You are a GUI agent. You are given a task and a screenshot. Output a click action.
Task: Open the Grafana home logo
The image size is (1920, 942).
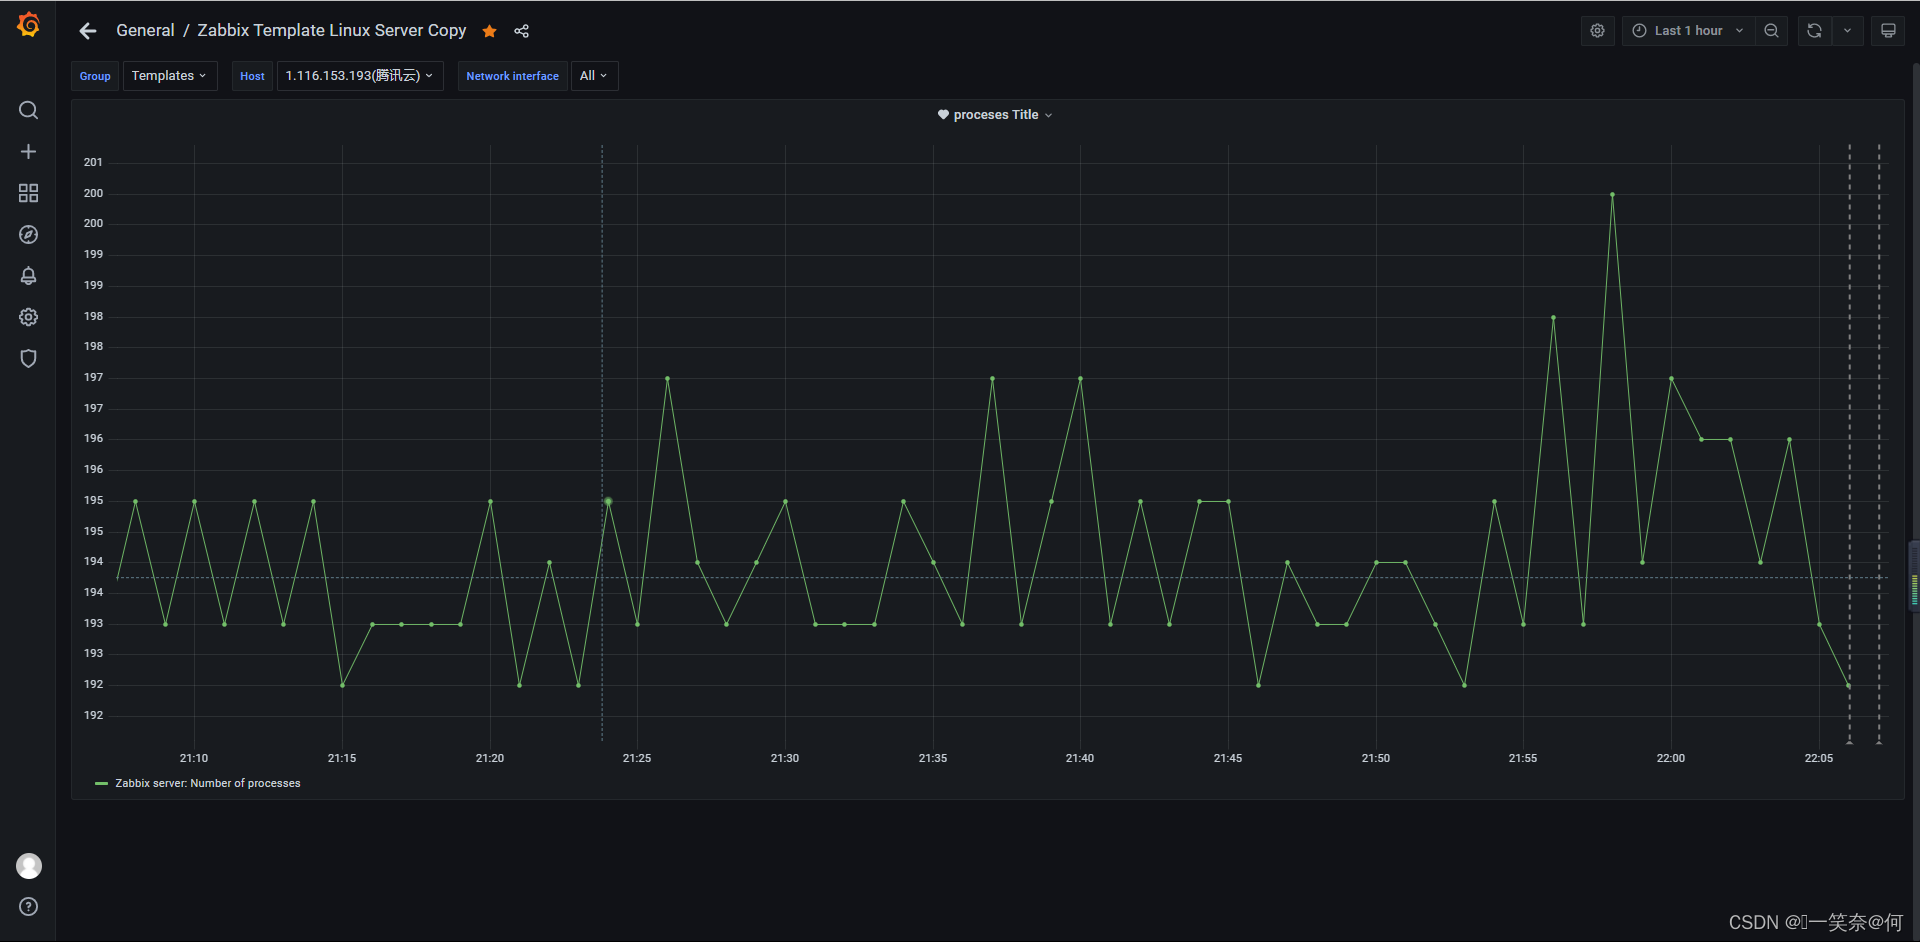[x=28, y=24]
